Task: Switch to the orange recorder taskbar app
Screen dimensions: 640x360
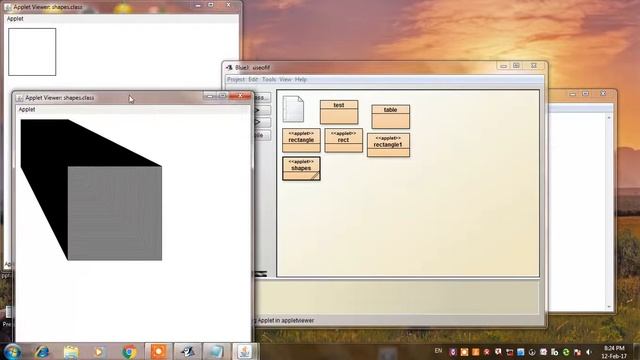Action: click(x=158, y=352)
